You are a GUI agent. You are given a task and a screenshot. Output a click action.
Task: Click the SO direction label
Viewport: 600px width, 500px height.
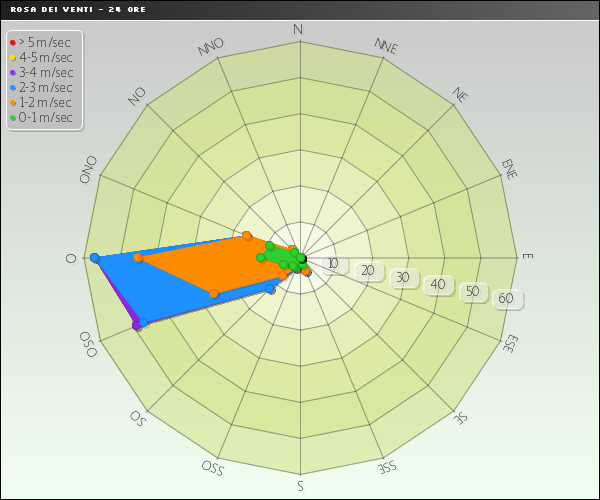pyautogui.click(x=138, y=419)
